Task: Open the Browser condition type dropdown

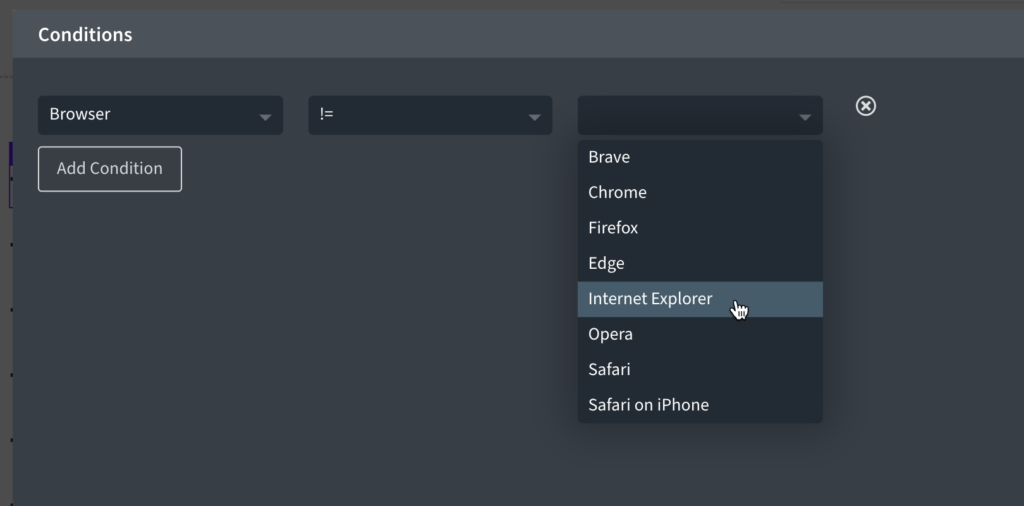Action: 160,116
